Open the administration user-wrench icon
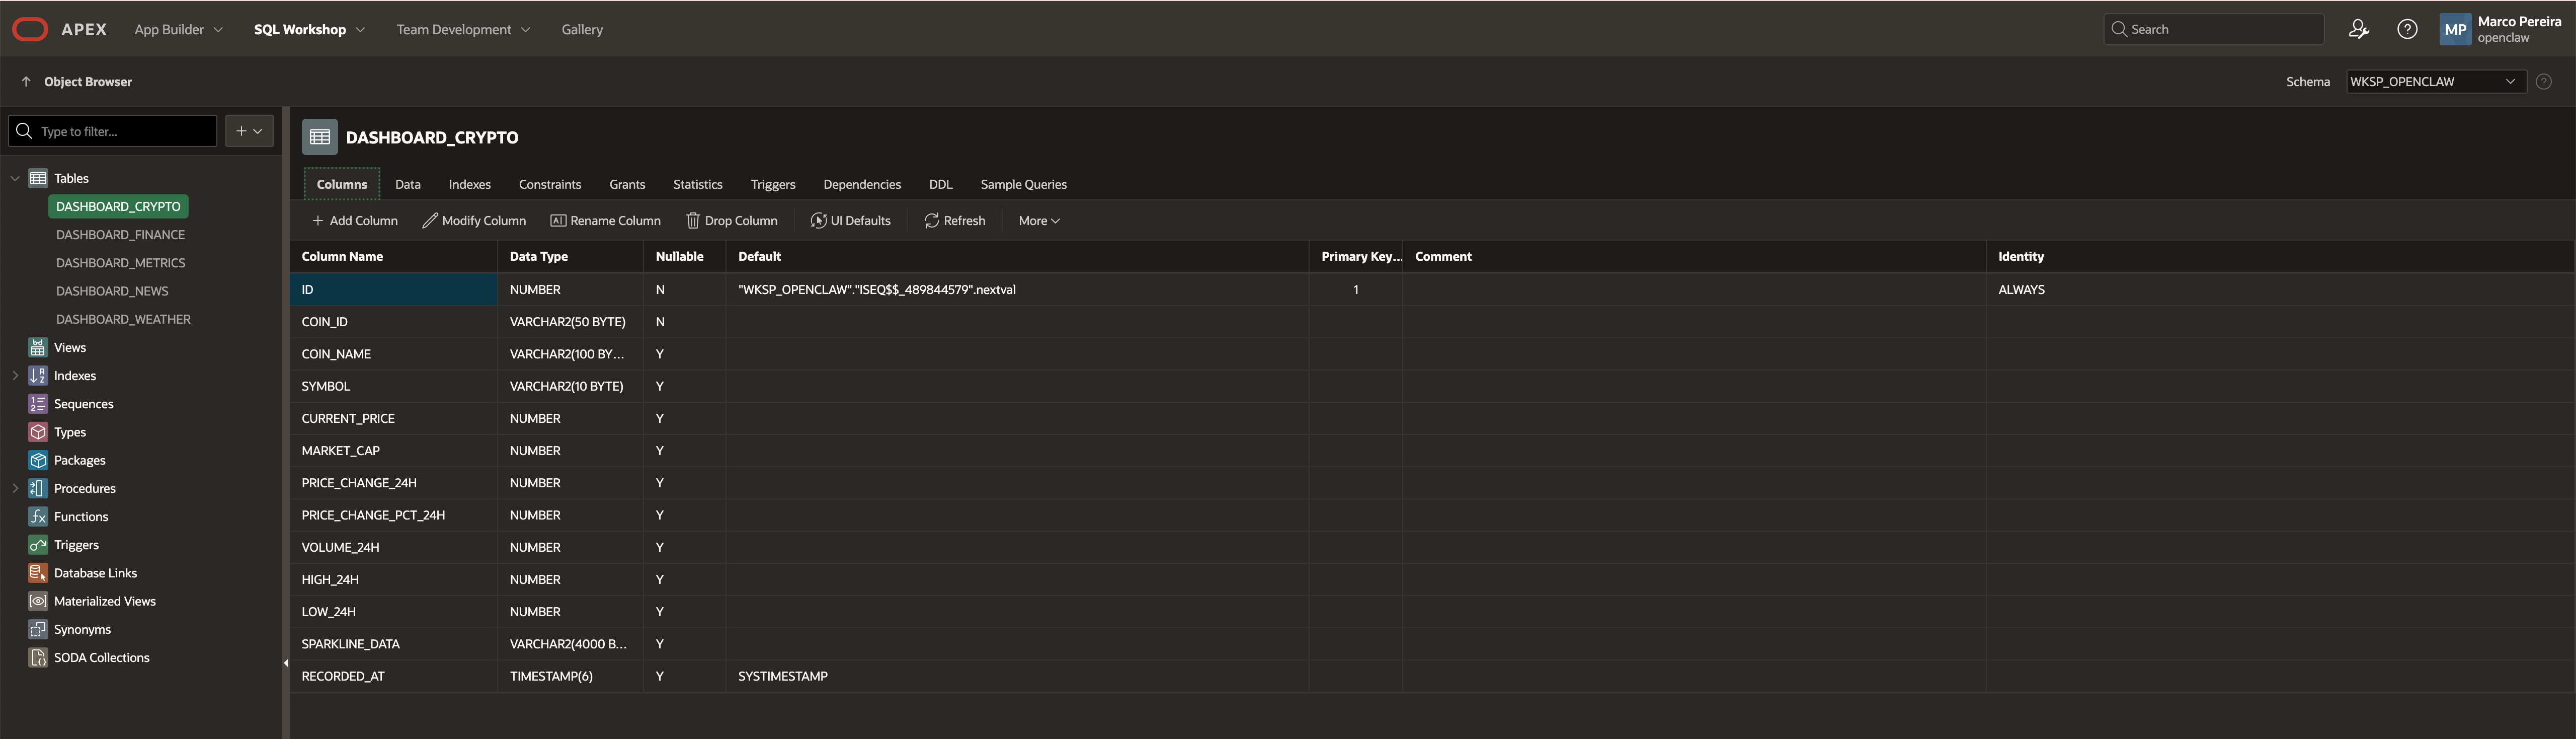Screen dimensions: 2576x739 [x=2358, y=29]
